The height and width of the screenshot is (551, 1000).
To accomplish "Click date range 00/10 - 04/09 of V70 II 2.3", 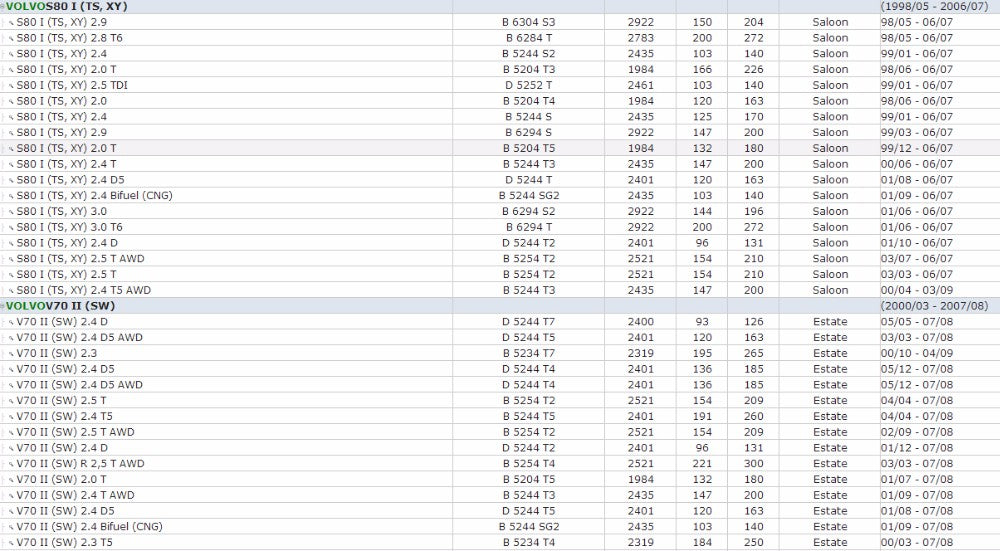I will pyautogui.click(x=917, y=353).
